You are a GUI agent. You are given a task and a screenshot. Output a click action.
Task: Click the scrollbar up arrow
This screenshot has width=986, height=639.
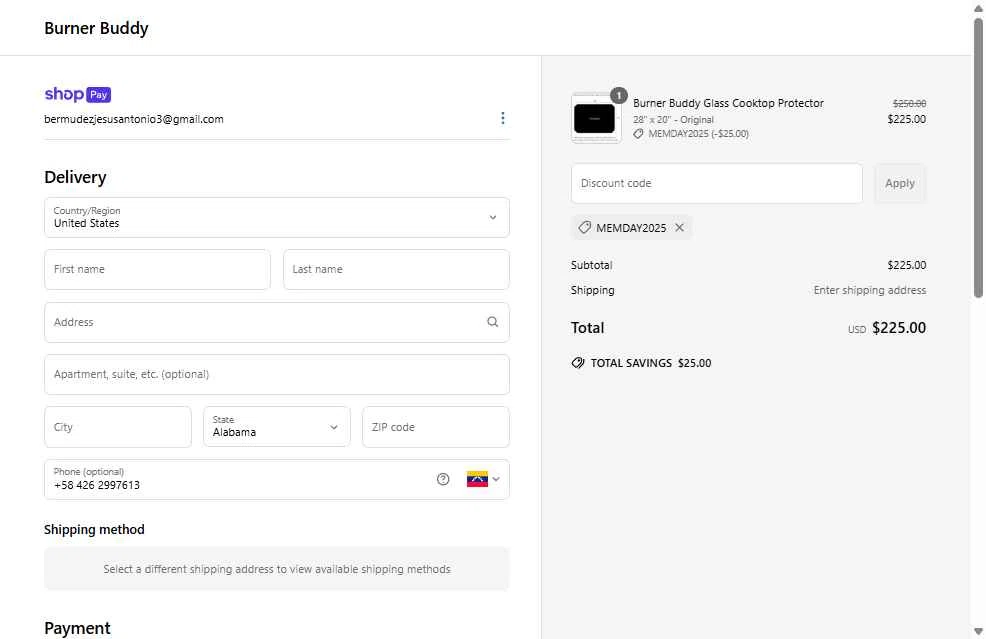978,8
